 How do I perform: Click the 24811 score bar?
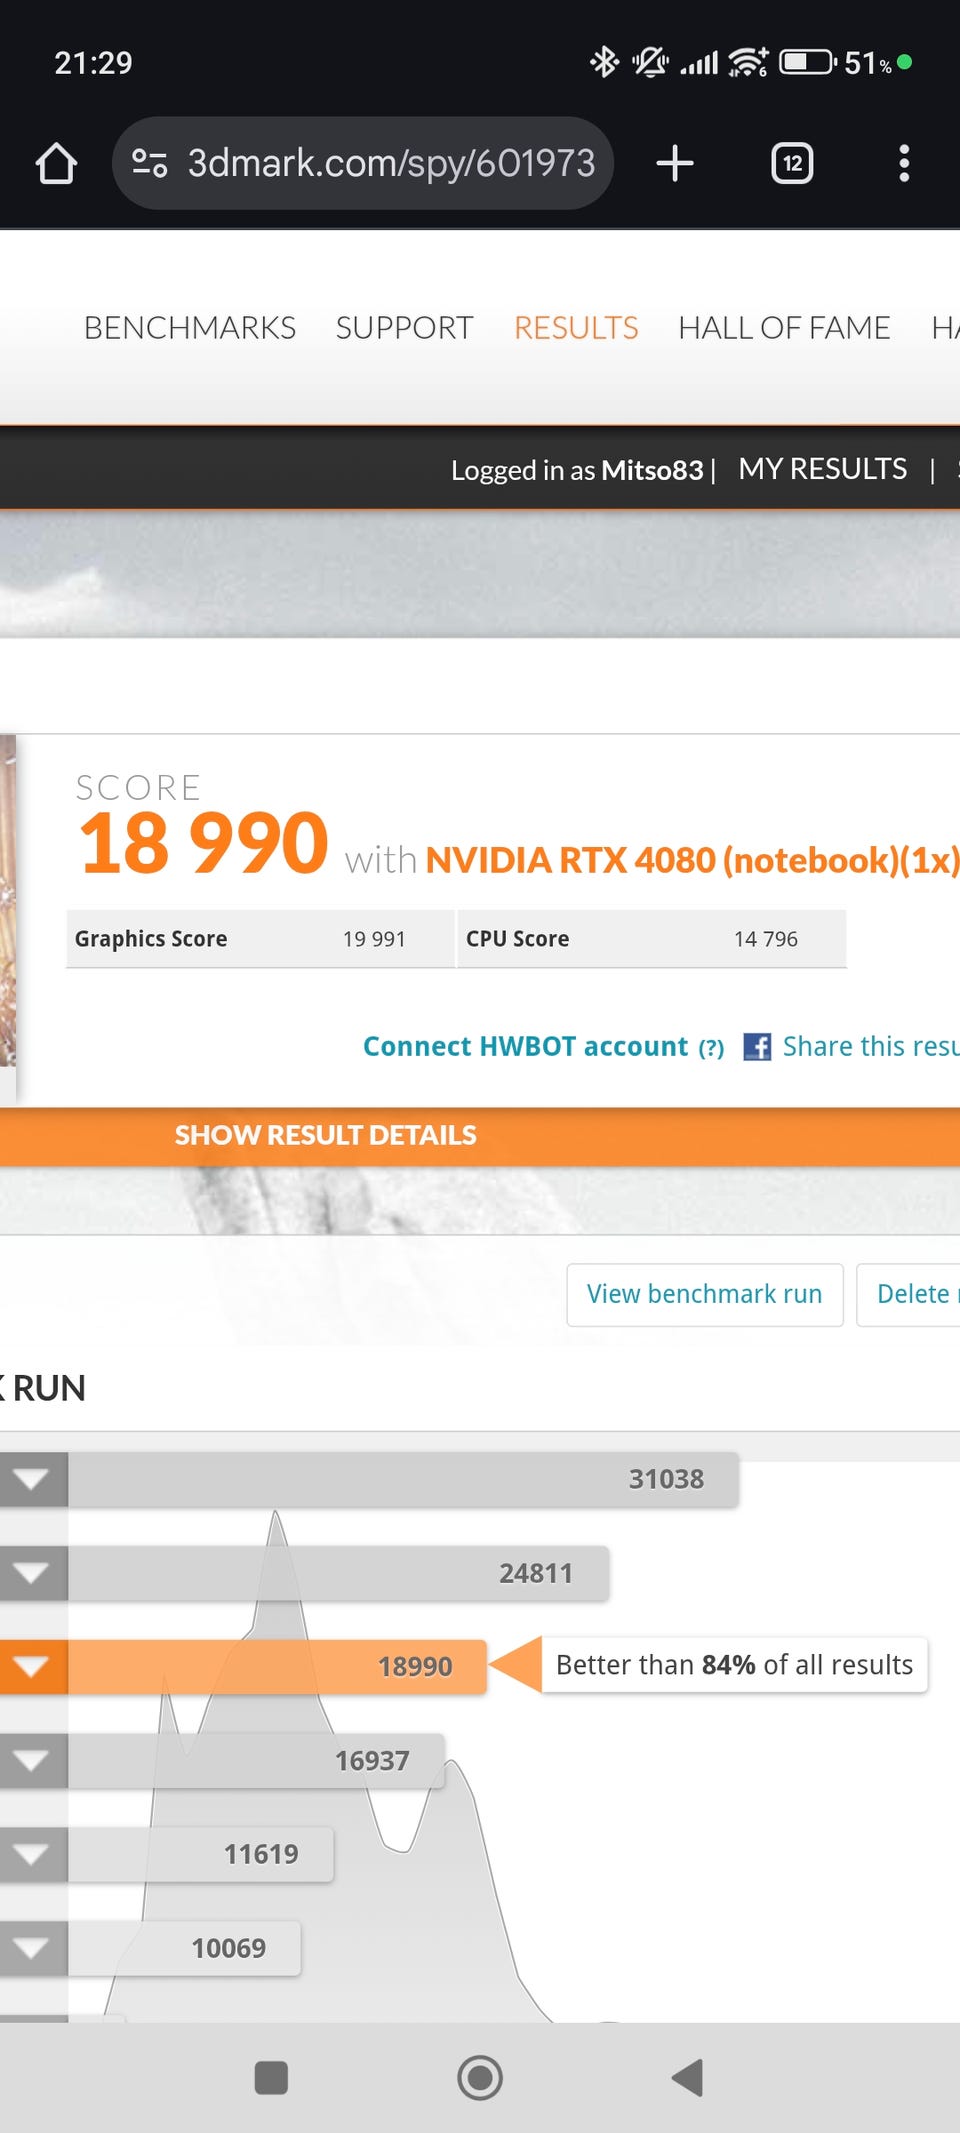(338, 1573)
